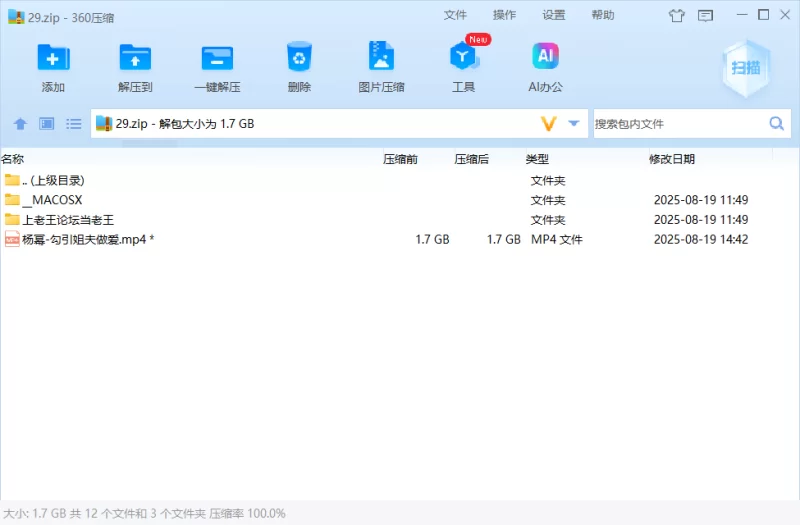Click the parent directory folder icon
The height and width of the screenshot is (525, 800).
[12, 180]
